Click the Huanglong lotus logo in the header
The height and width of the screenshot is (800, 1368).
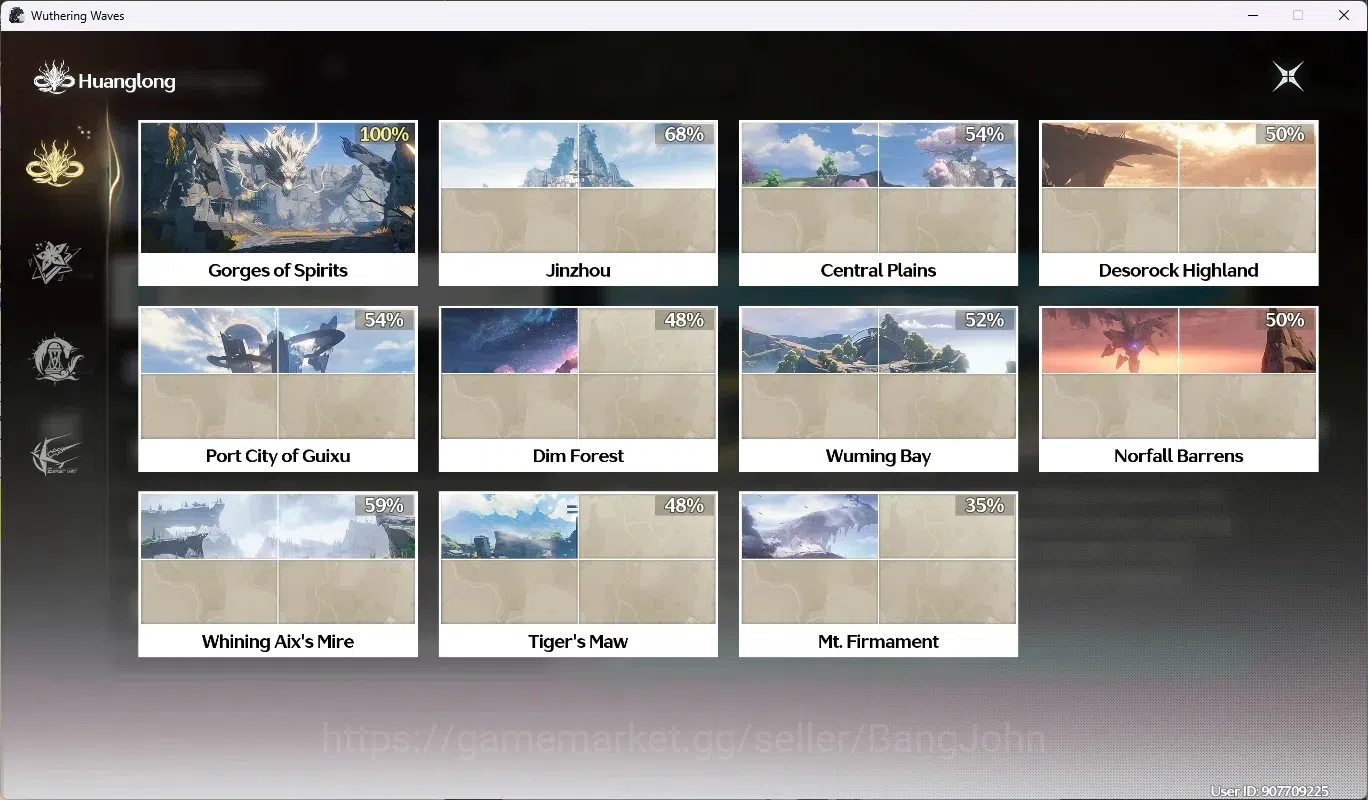click(x=54, y=78)
